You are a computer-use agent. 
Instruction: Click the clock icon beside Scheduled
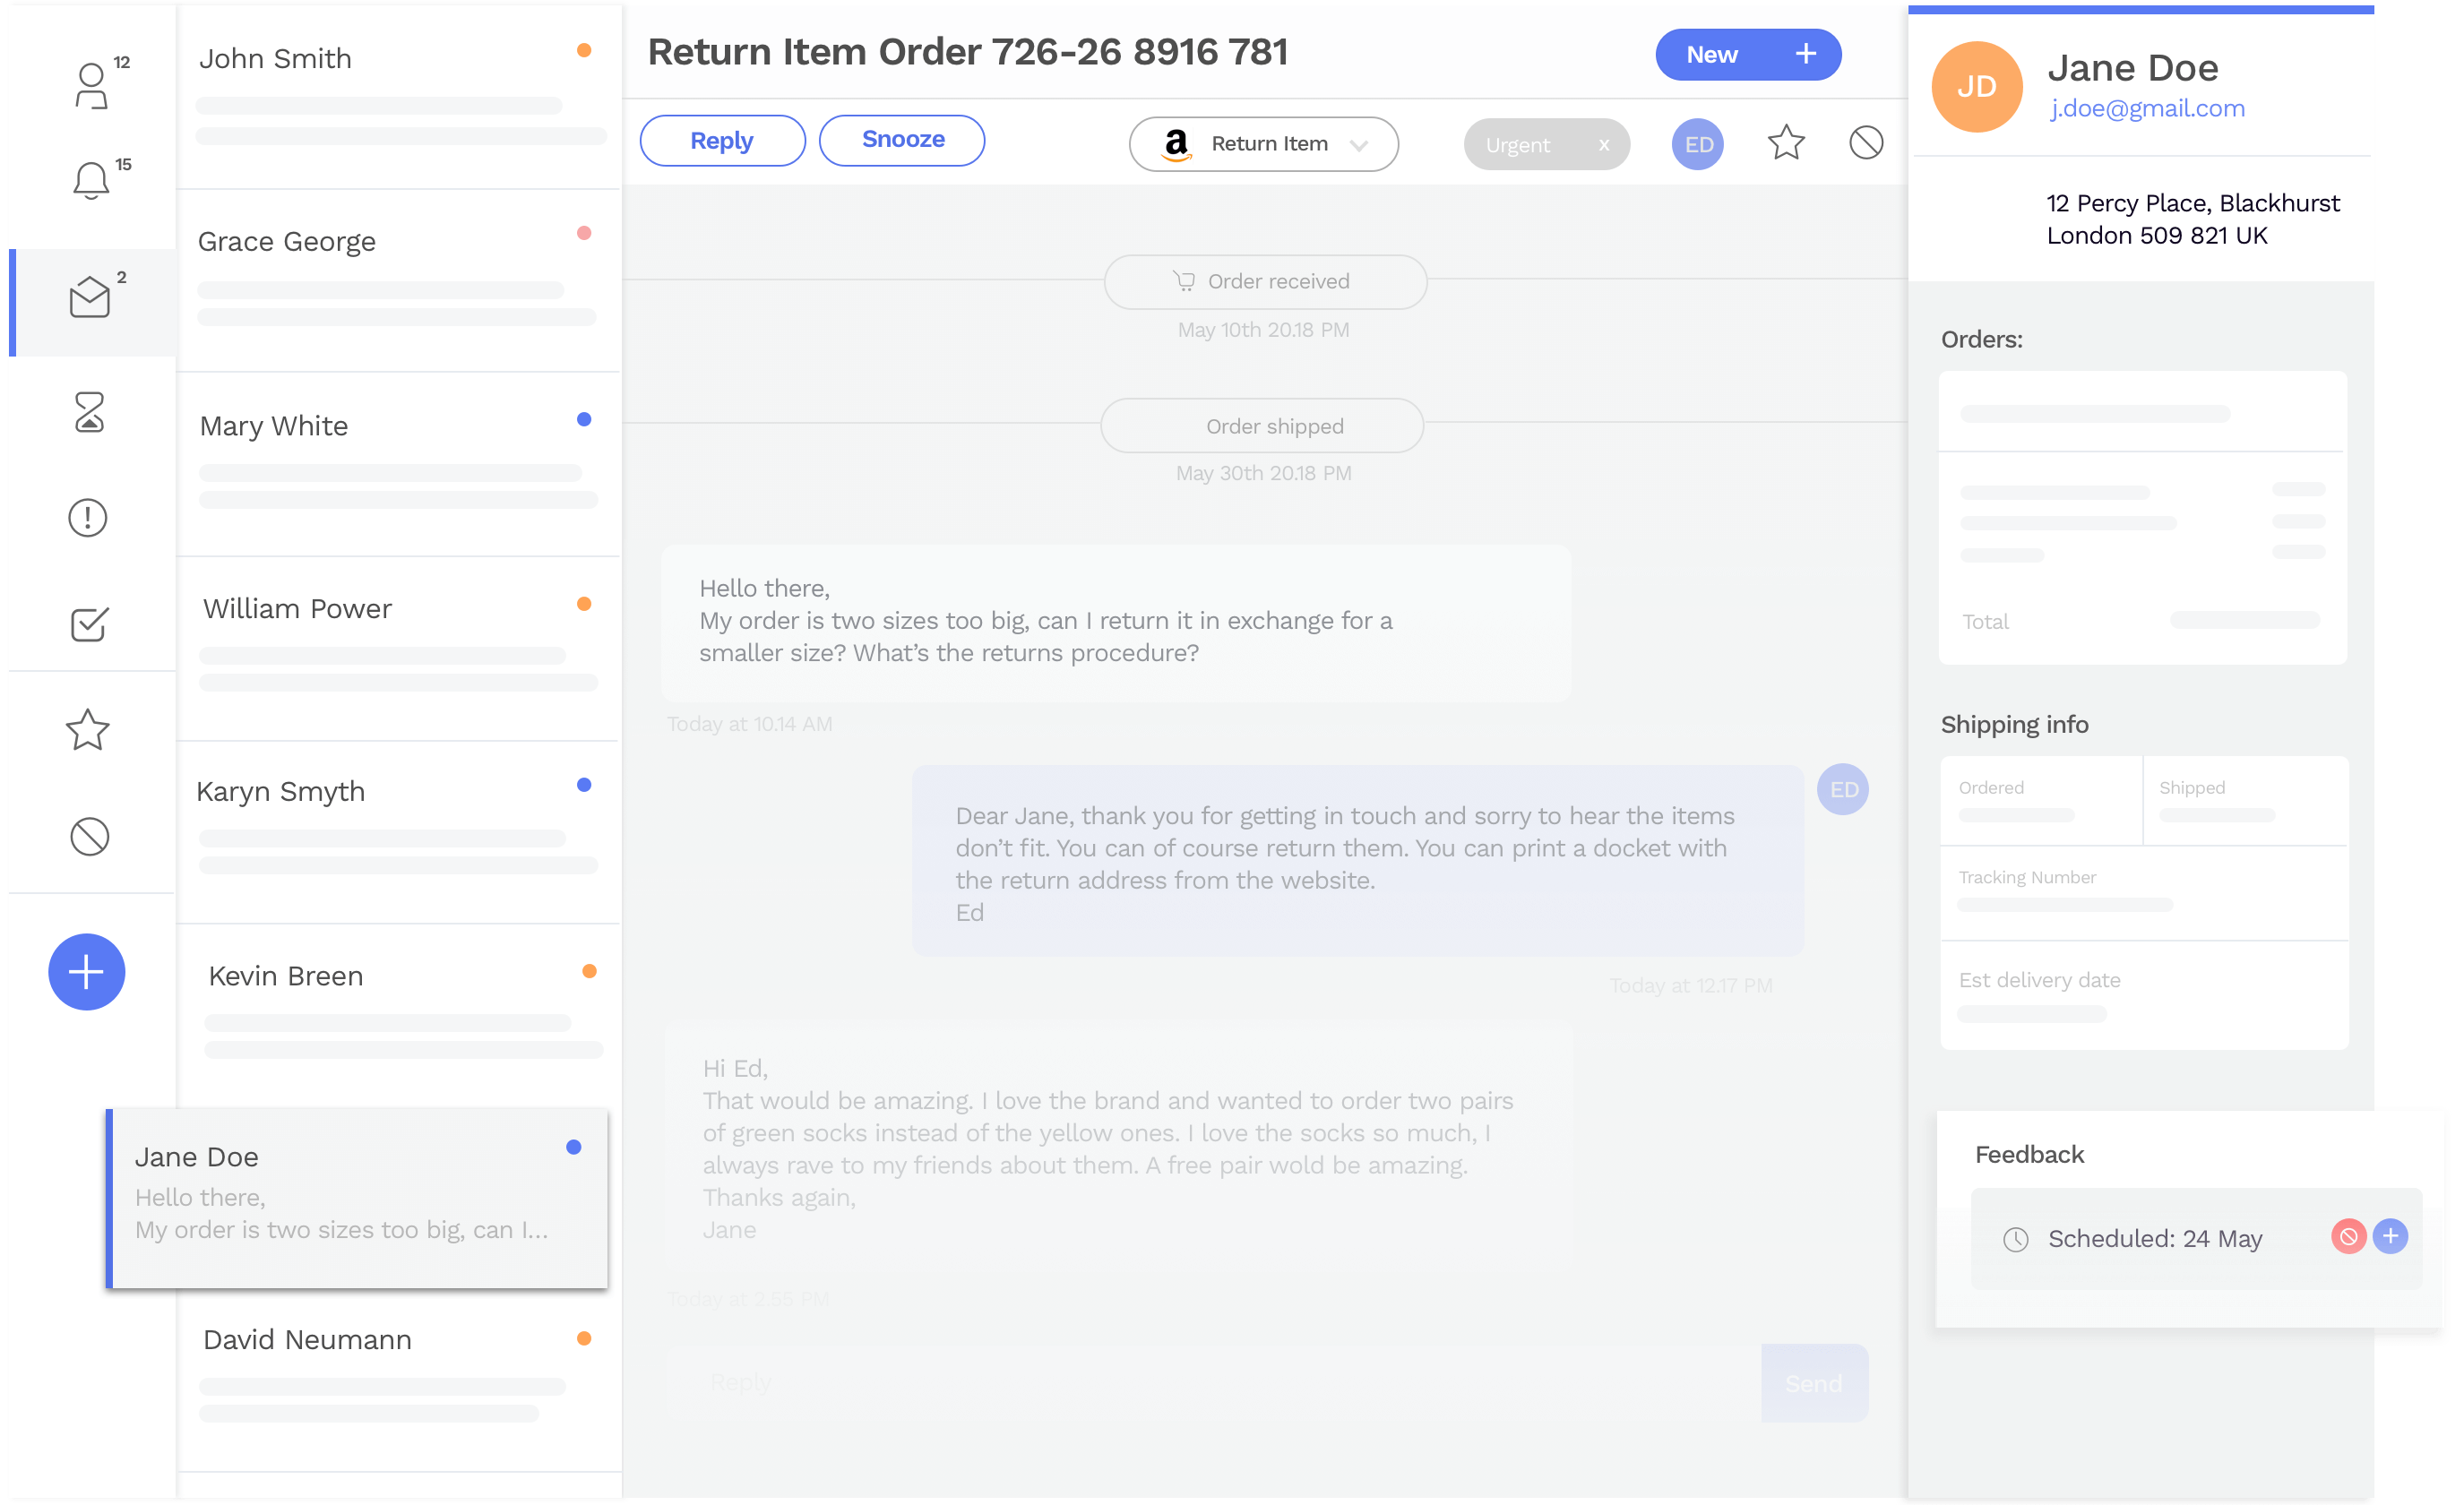(x=2016, y=1239)
